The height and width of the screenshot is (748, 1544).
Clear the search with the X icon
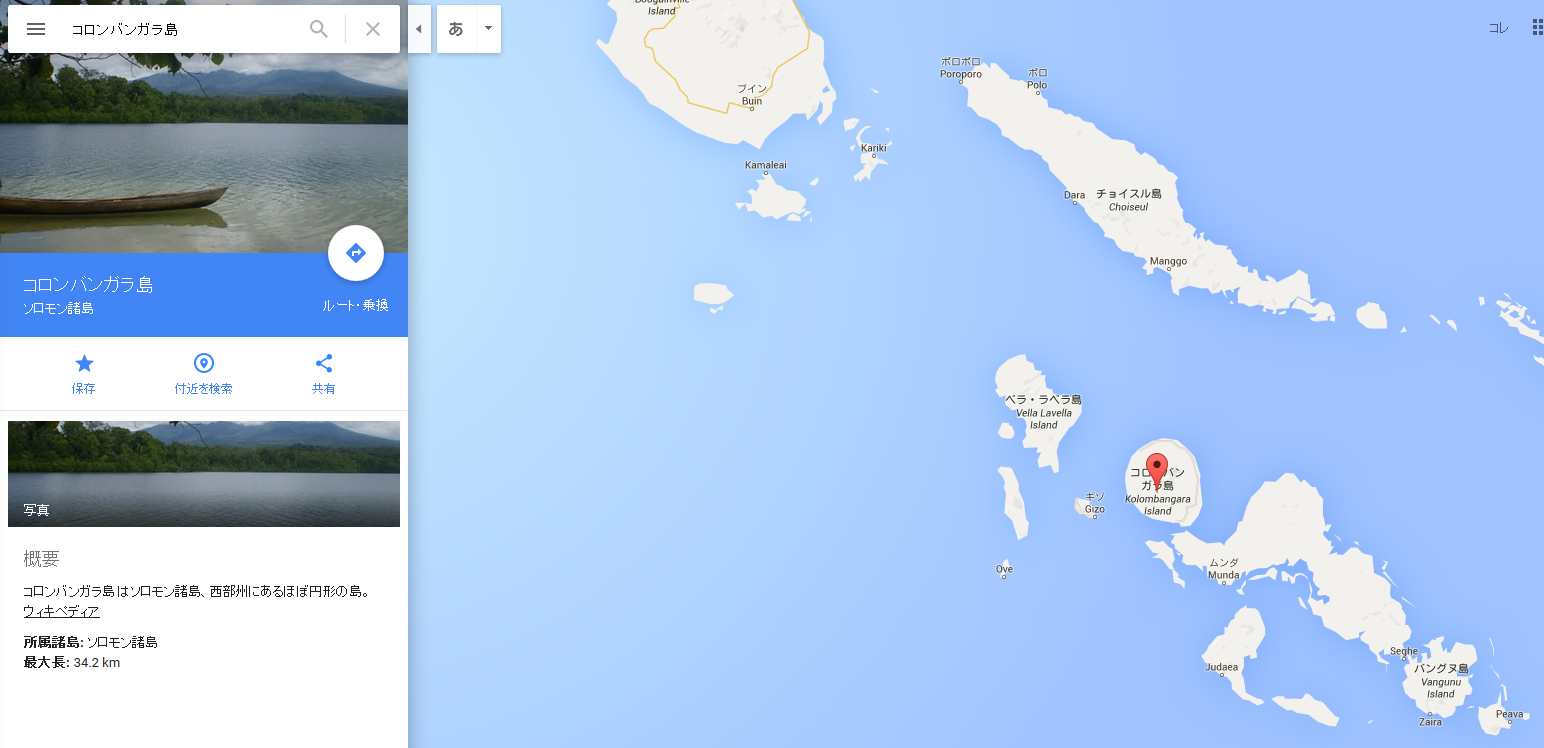tap(373, 29)
